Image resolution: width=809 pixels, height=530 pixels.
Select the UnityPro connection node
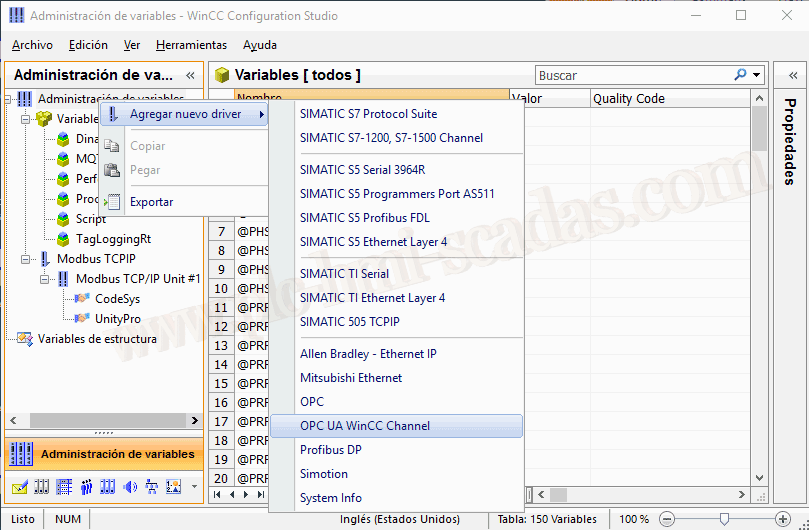(117, 318)
